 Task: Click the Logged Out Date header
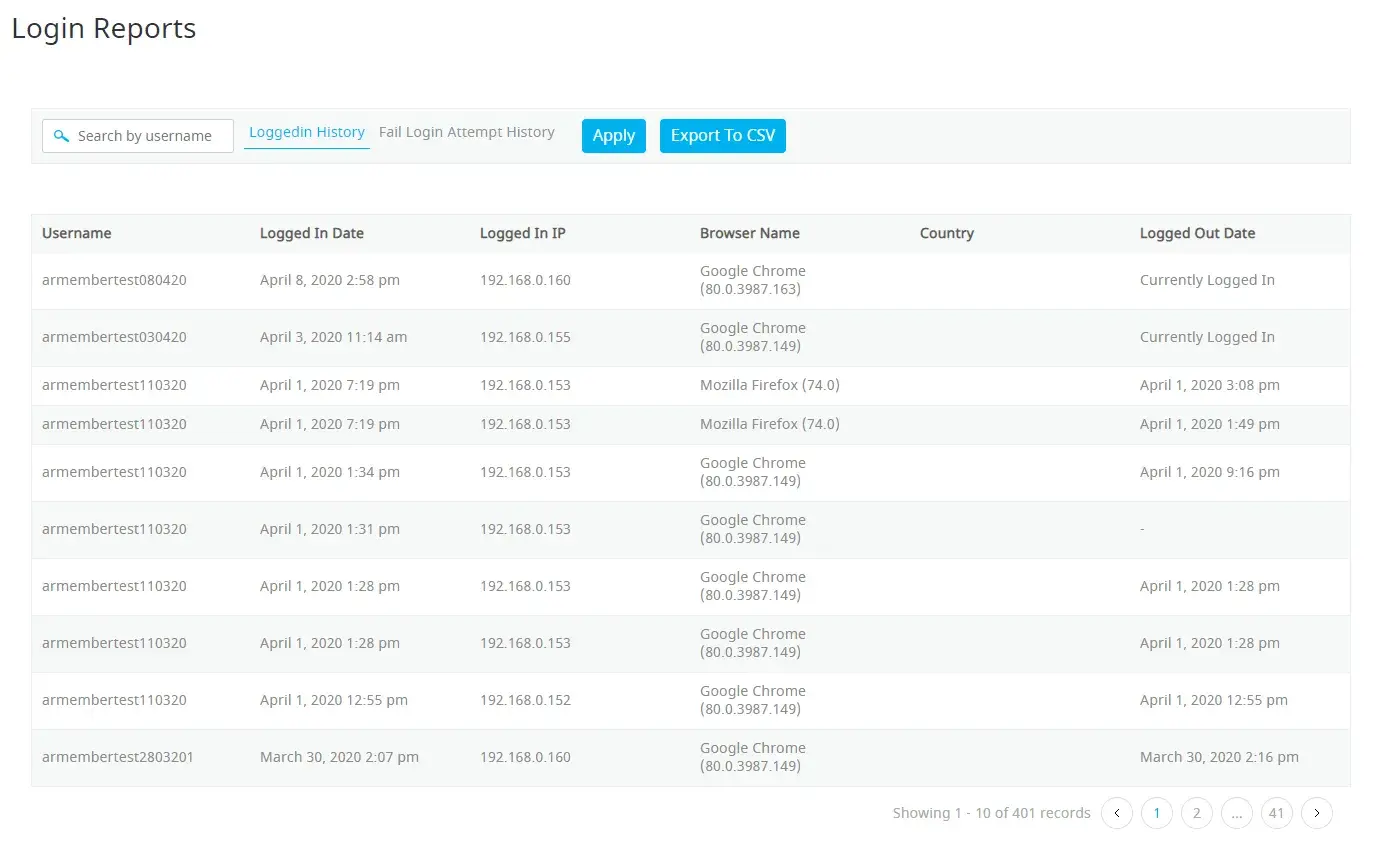pos(1197,233)
